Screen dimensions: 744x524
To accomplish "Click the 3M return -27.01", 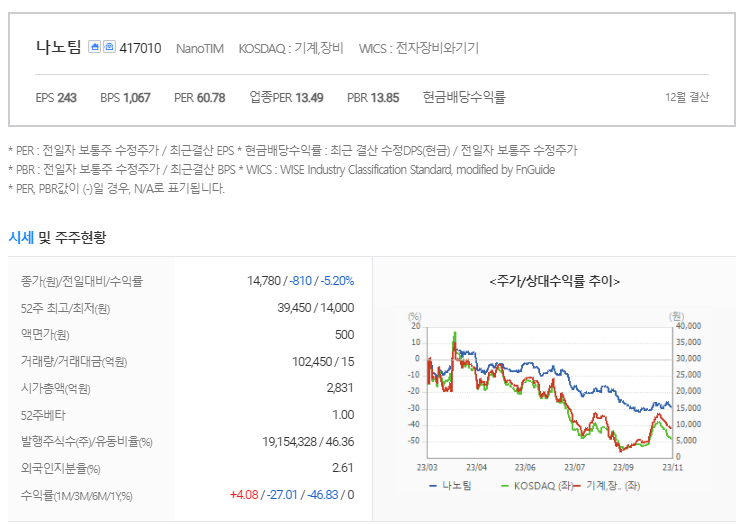I will click(x=282, y=495).
